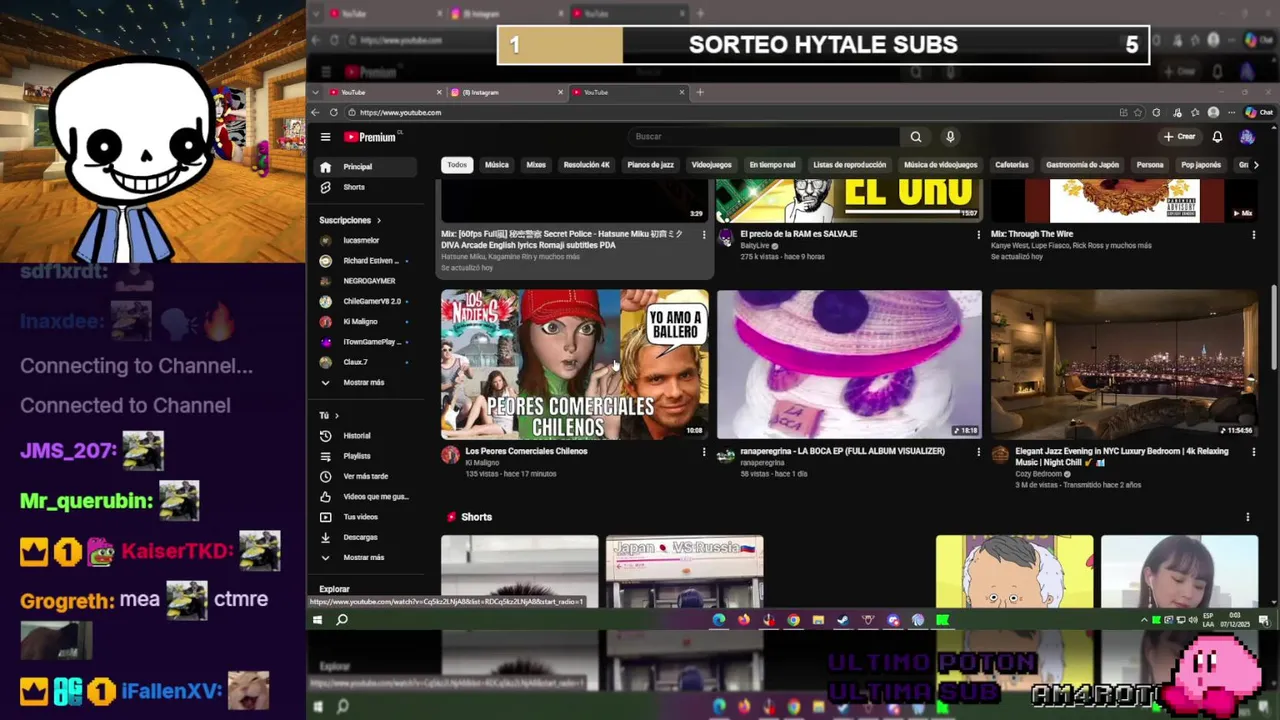
Task: Select the Listas de reproducción chip
Action: coord(850,165)
